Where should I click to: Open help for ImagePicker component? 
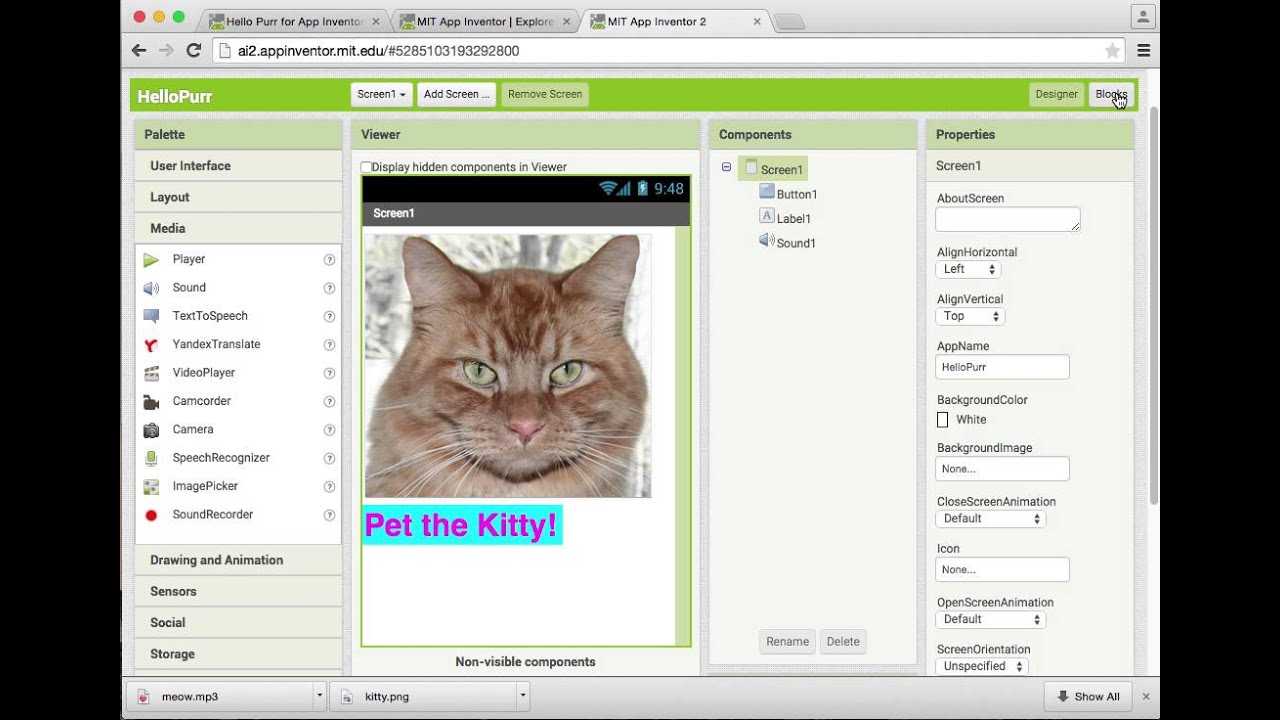(329, 487)
